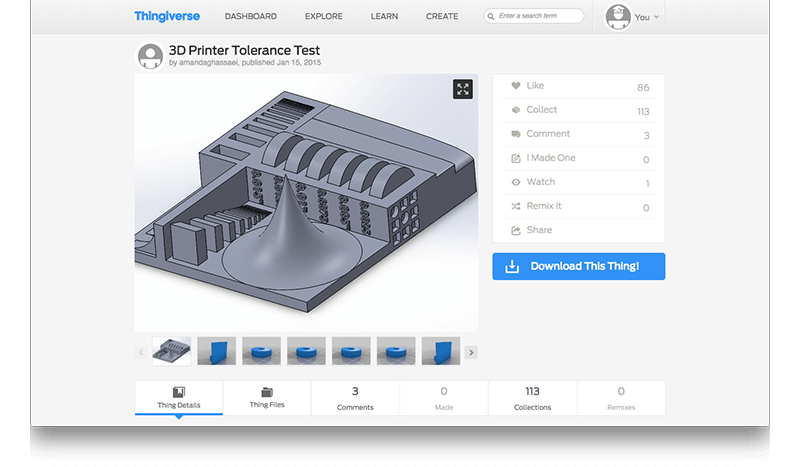Click the main 3D model preview image

tap(306, 203)
